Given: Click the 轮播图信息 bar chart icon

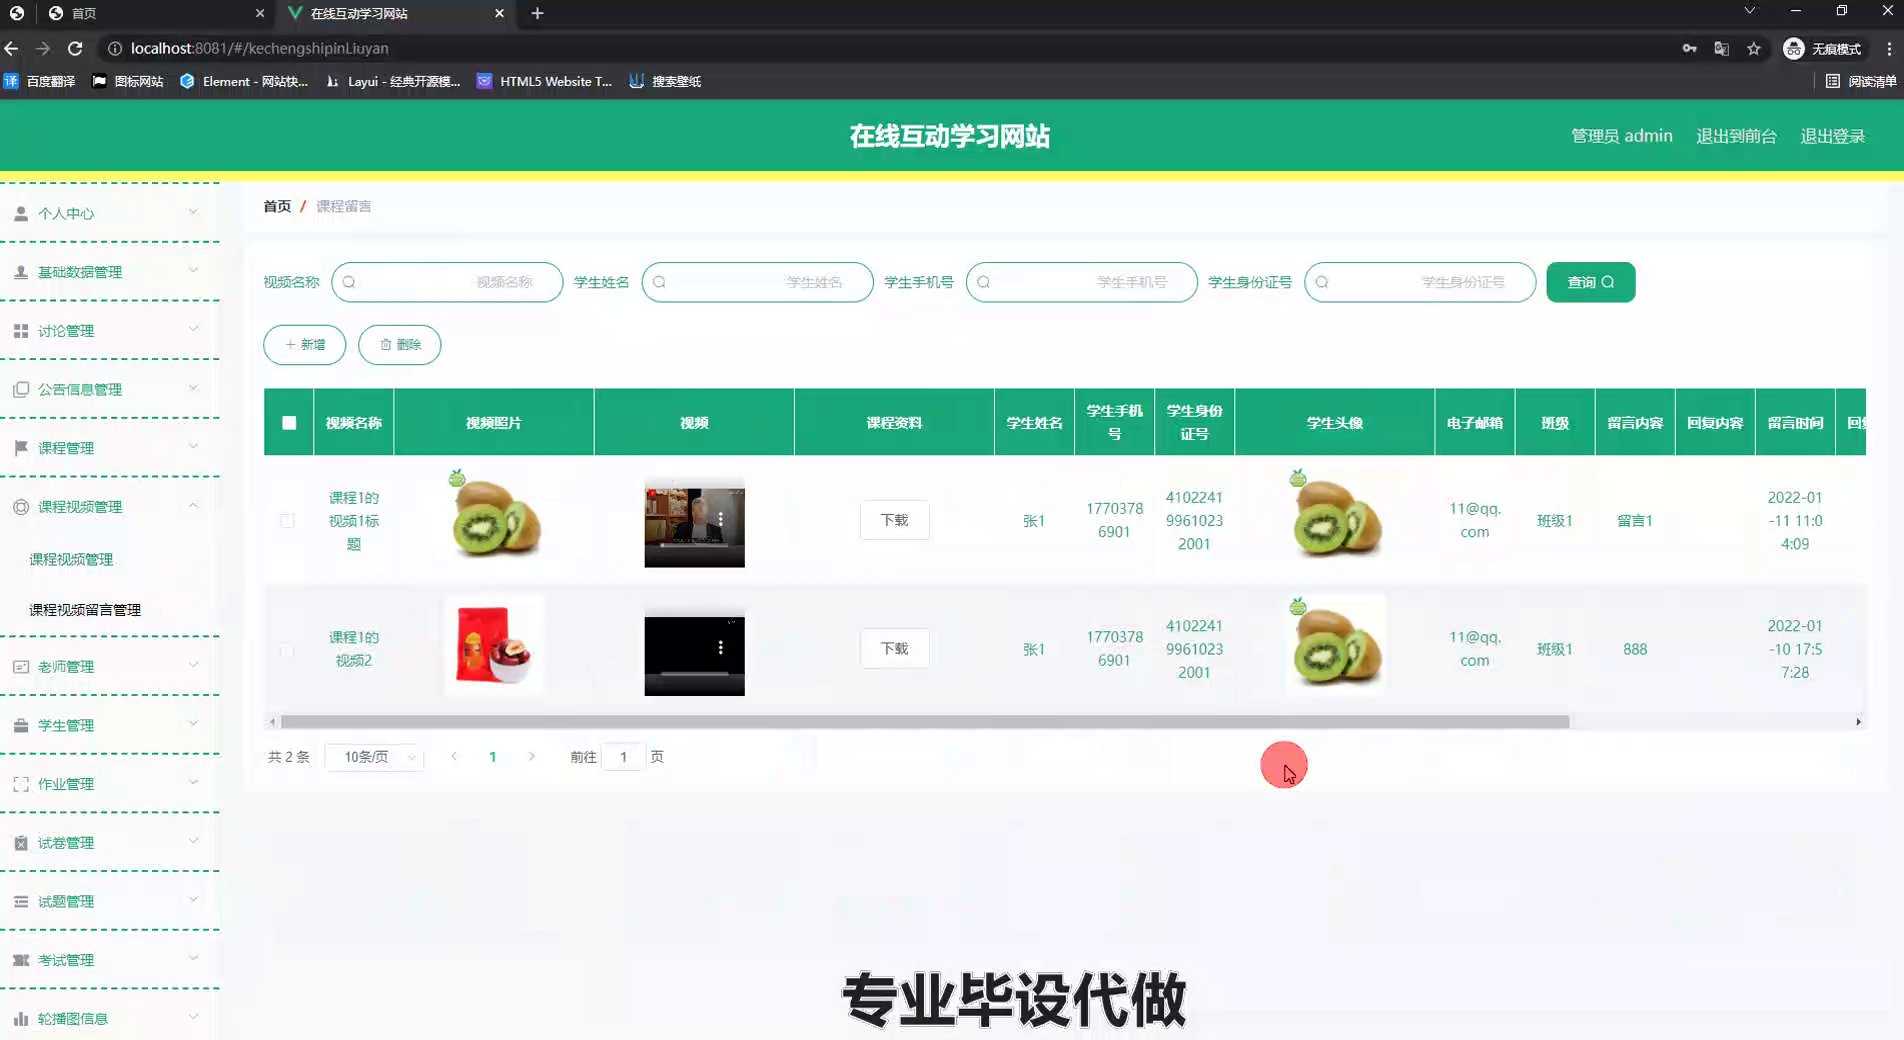Looking at the screenshot, I should pos(21,1018).
